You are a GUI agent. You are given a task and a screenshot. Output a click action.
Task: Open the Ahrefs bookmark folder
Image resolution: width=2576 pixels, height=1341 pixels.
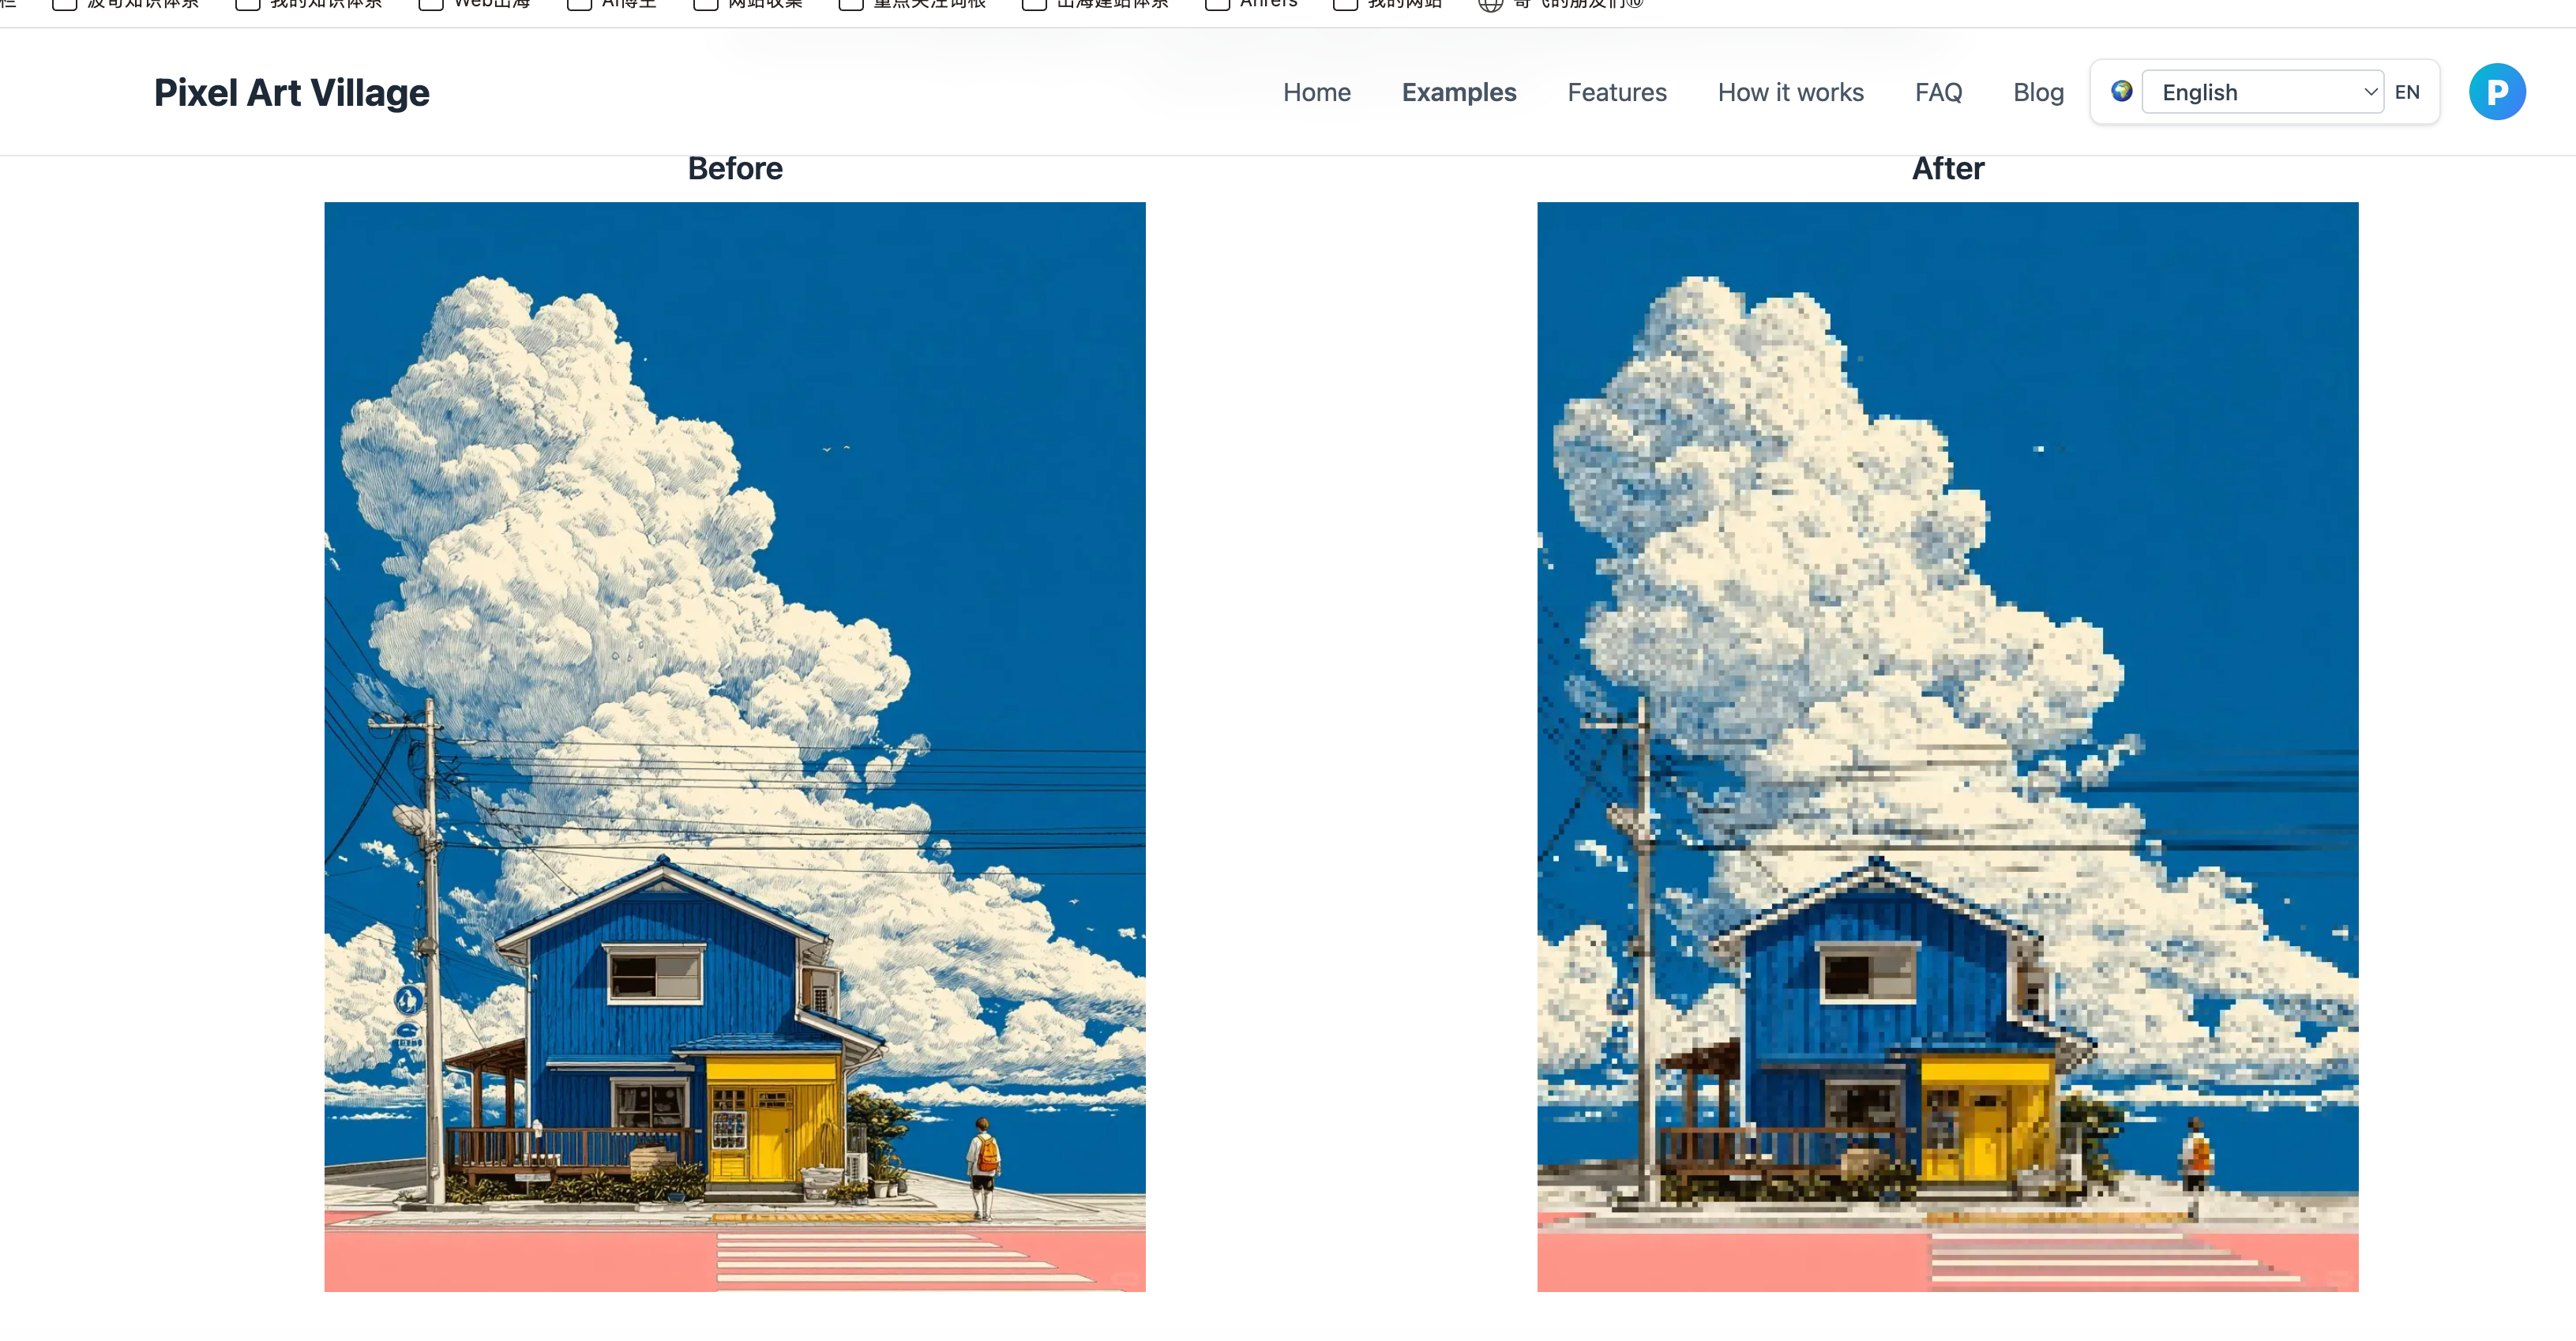point(1252,4)
